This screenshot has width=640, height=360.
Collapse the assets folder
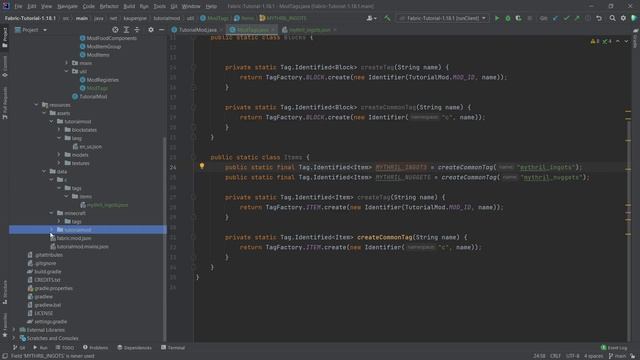click(44, 113)
